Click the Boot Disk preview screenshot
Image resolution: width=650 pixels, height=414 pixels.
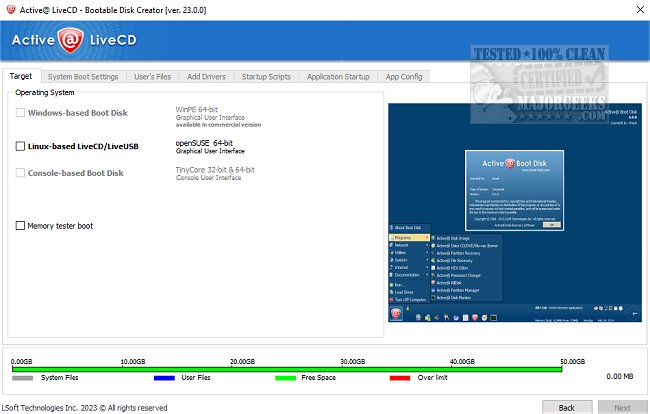click(x=515, y=213)
